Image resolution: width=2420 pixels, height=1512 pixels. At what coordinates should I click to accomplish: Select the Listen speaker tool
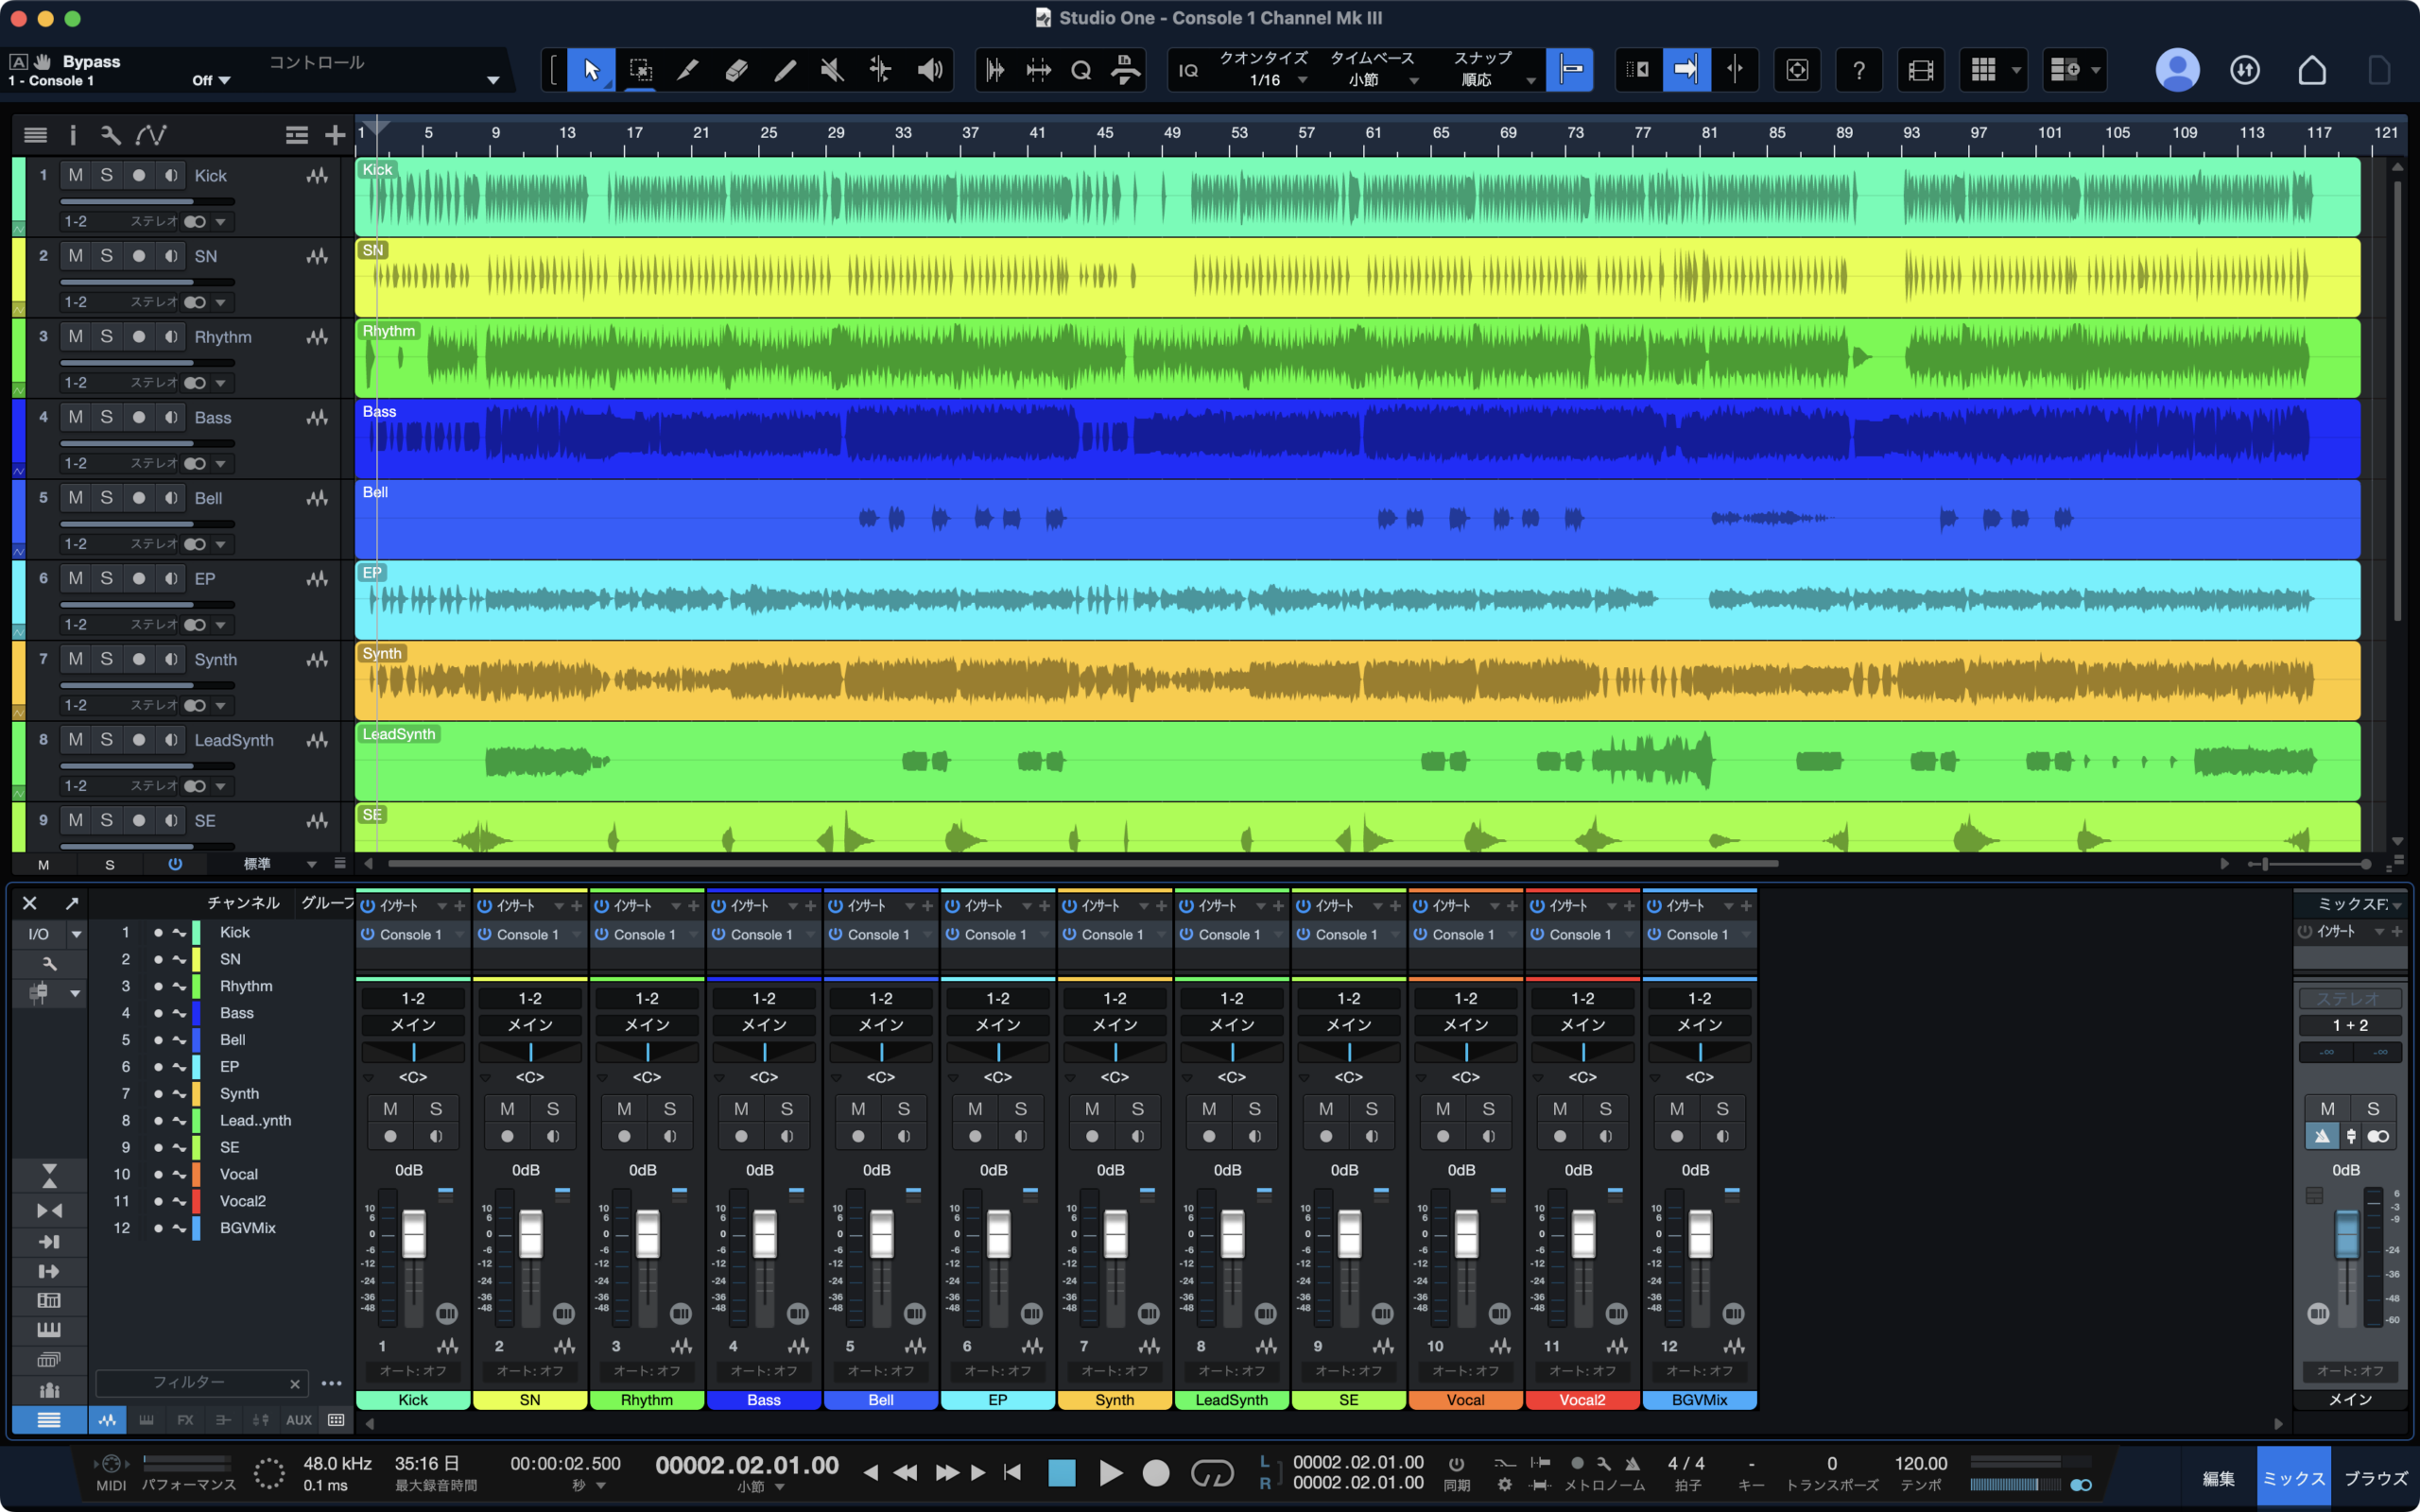930,70
